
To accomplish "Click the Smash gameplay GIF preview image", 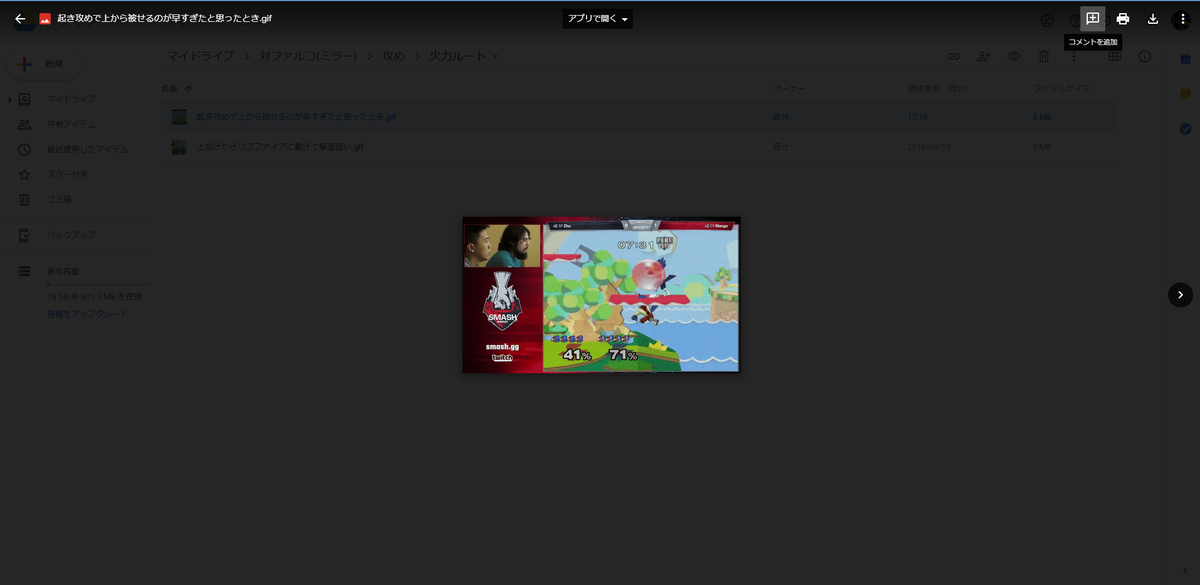I will coord(601,295).
